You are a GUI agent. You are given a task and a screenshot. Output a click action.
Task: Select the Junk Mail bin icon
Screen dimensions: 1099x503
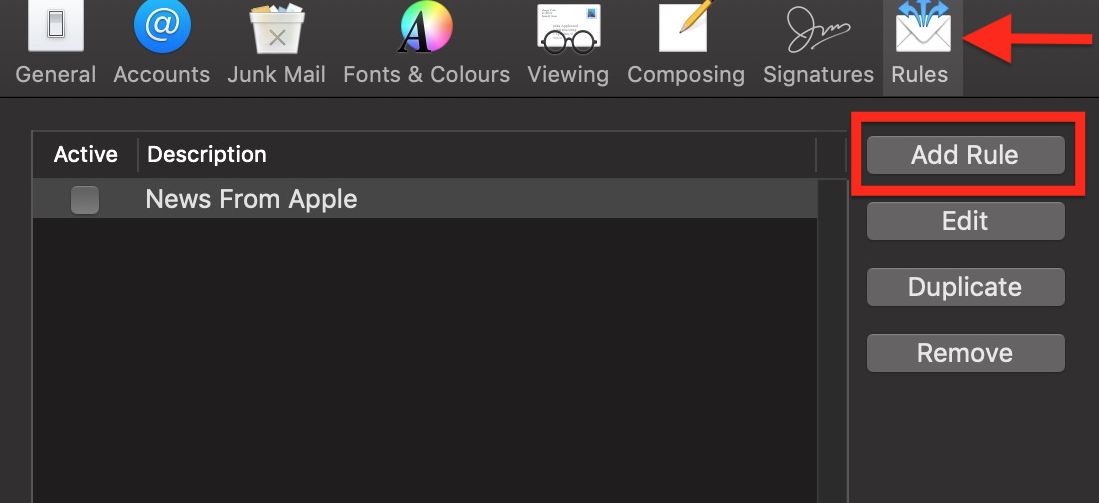click(x=276, y=28)
